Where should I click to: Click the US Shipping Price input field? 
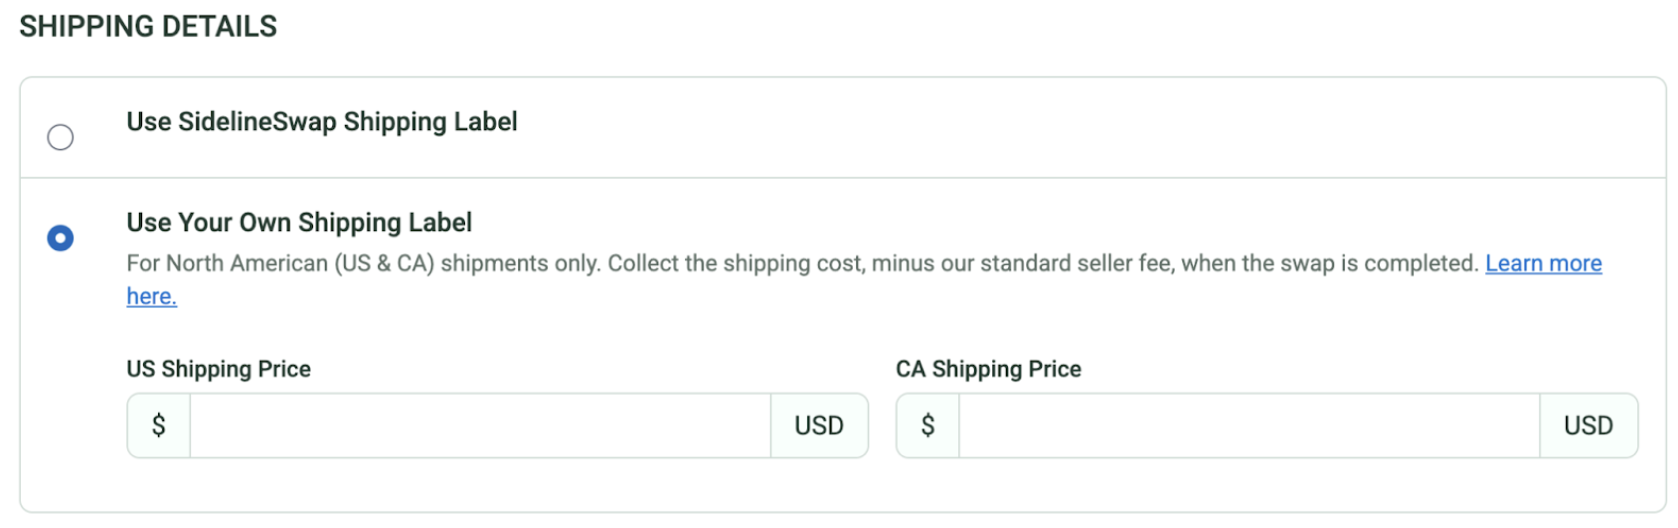pos(480,426)
